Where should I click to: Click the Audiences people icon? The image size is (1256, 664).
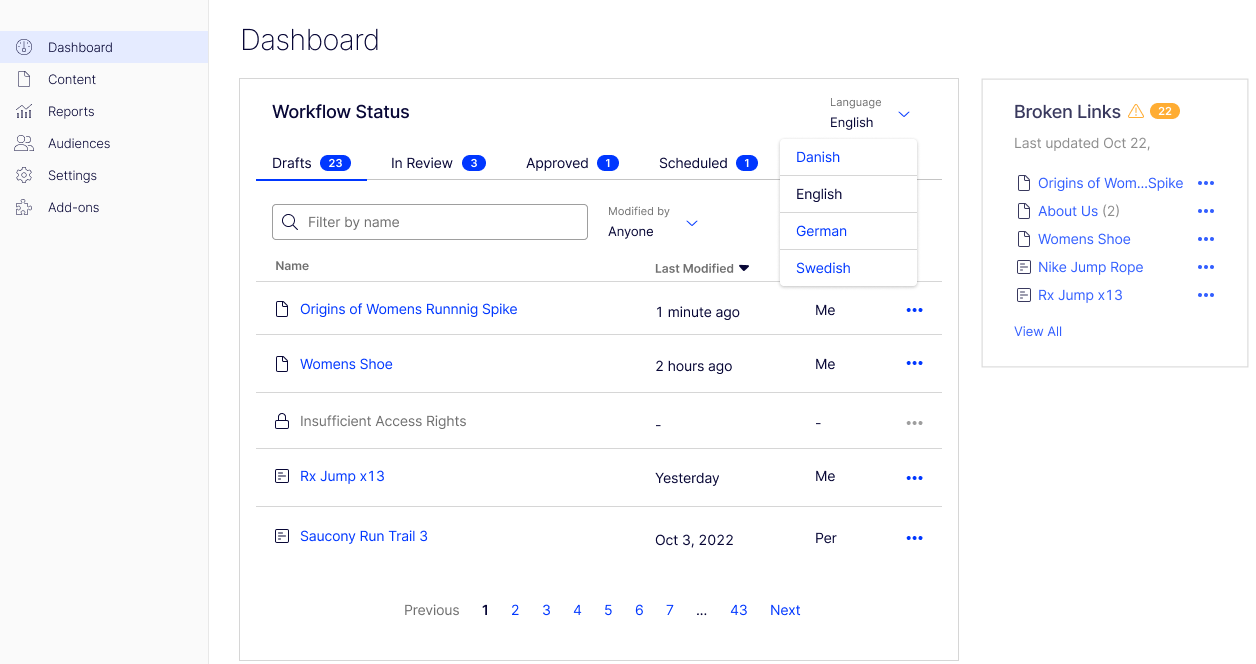click(24, 143)
